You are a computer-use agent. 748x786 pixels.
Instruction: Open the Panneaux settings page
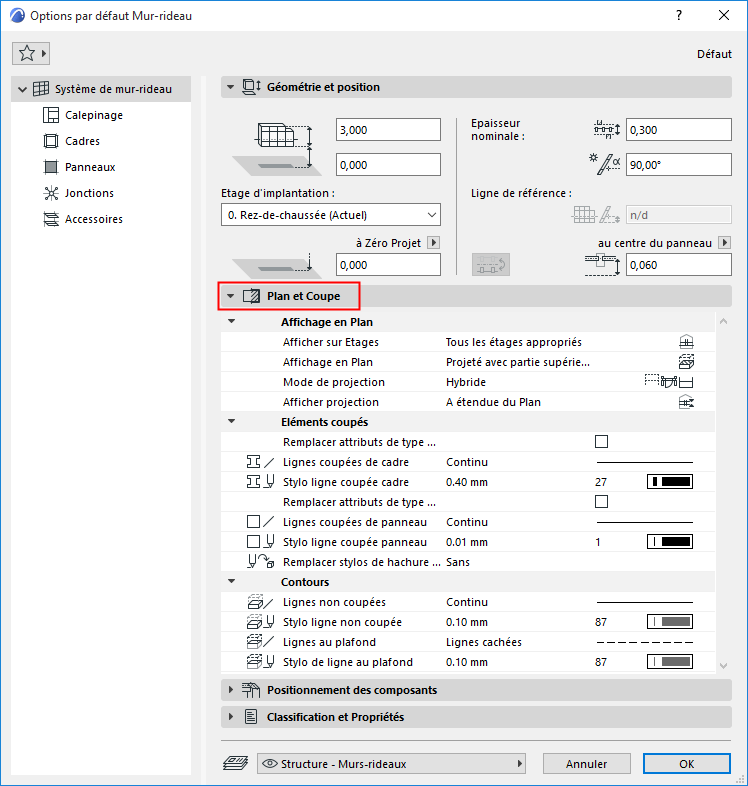coord(90,167)
